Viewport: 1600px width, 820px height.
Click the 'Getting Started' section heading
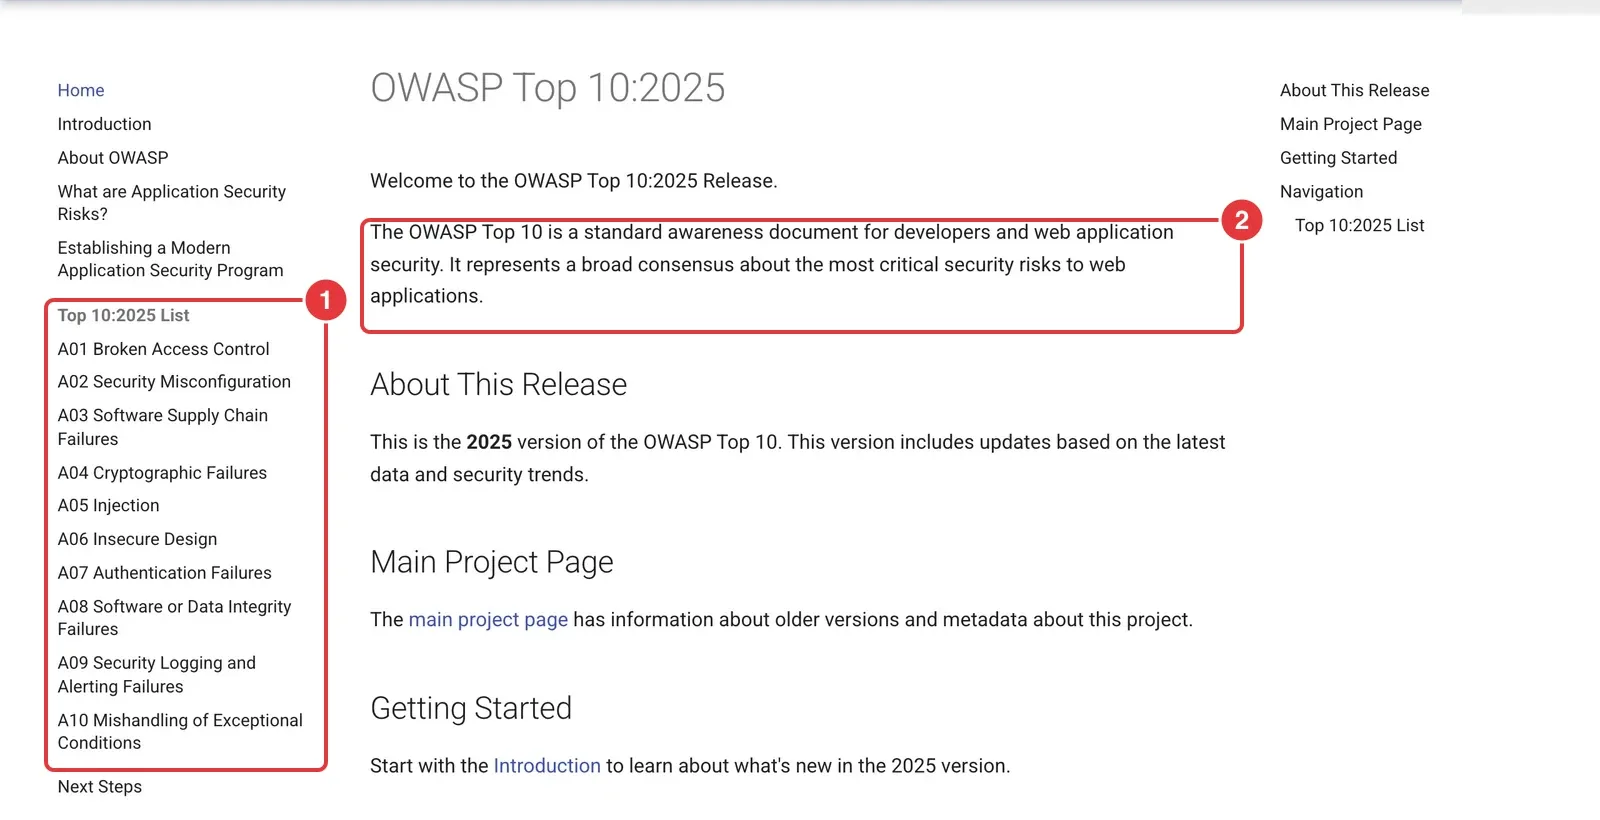tap(470, 708)
